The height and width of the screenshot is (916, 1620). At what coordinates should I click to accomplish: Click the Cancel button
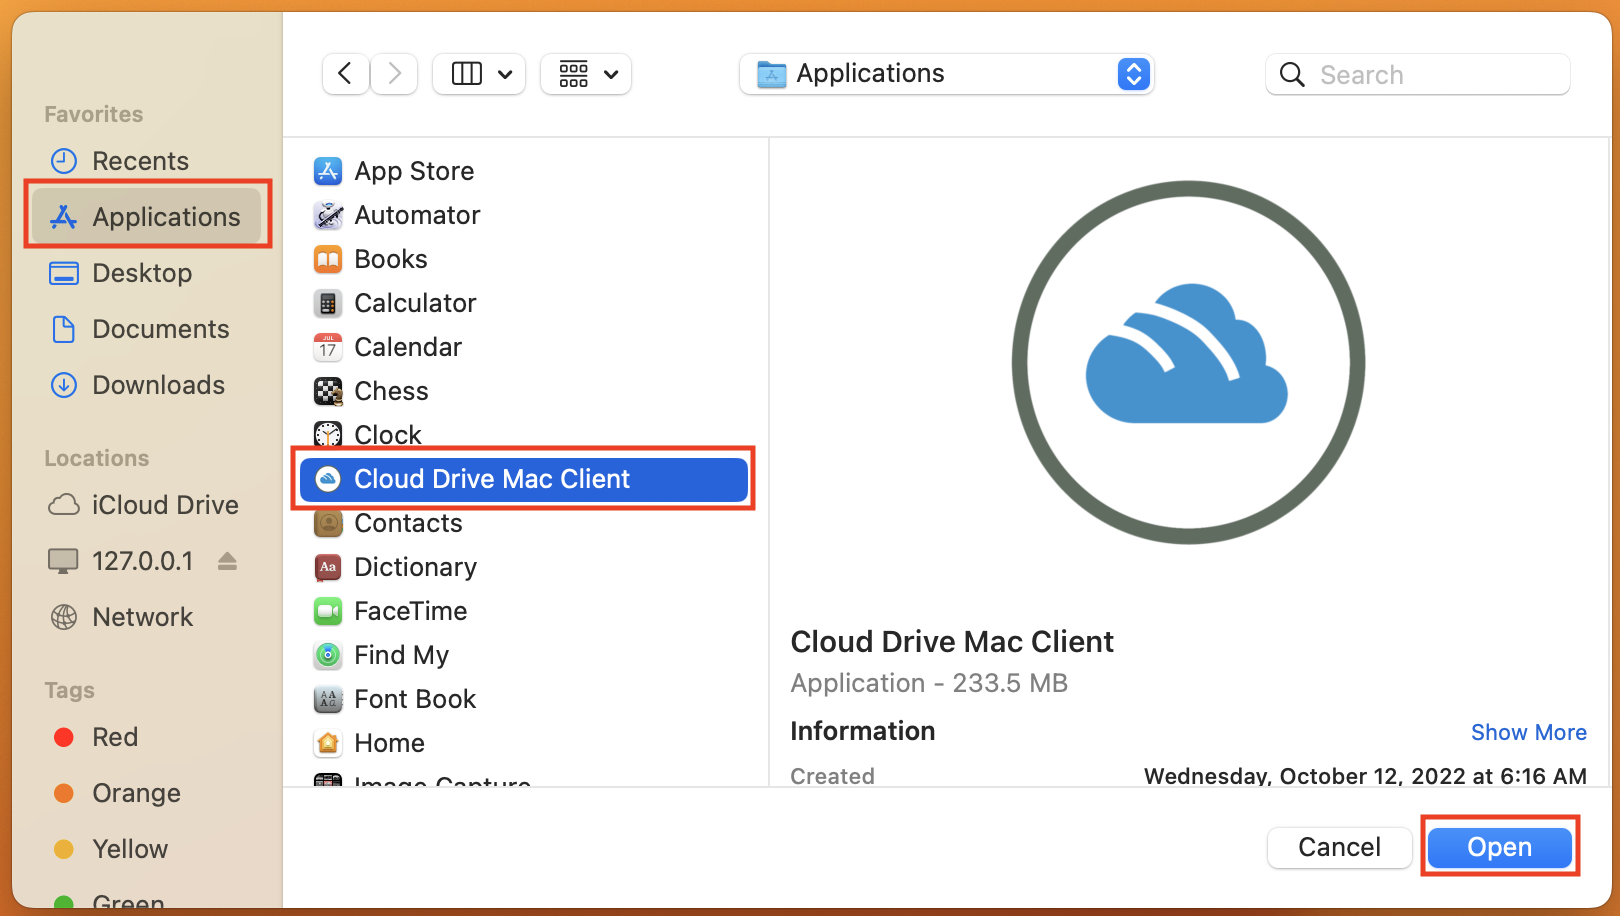(1339, 847)
